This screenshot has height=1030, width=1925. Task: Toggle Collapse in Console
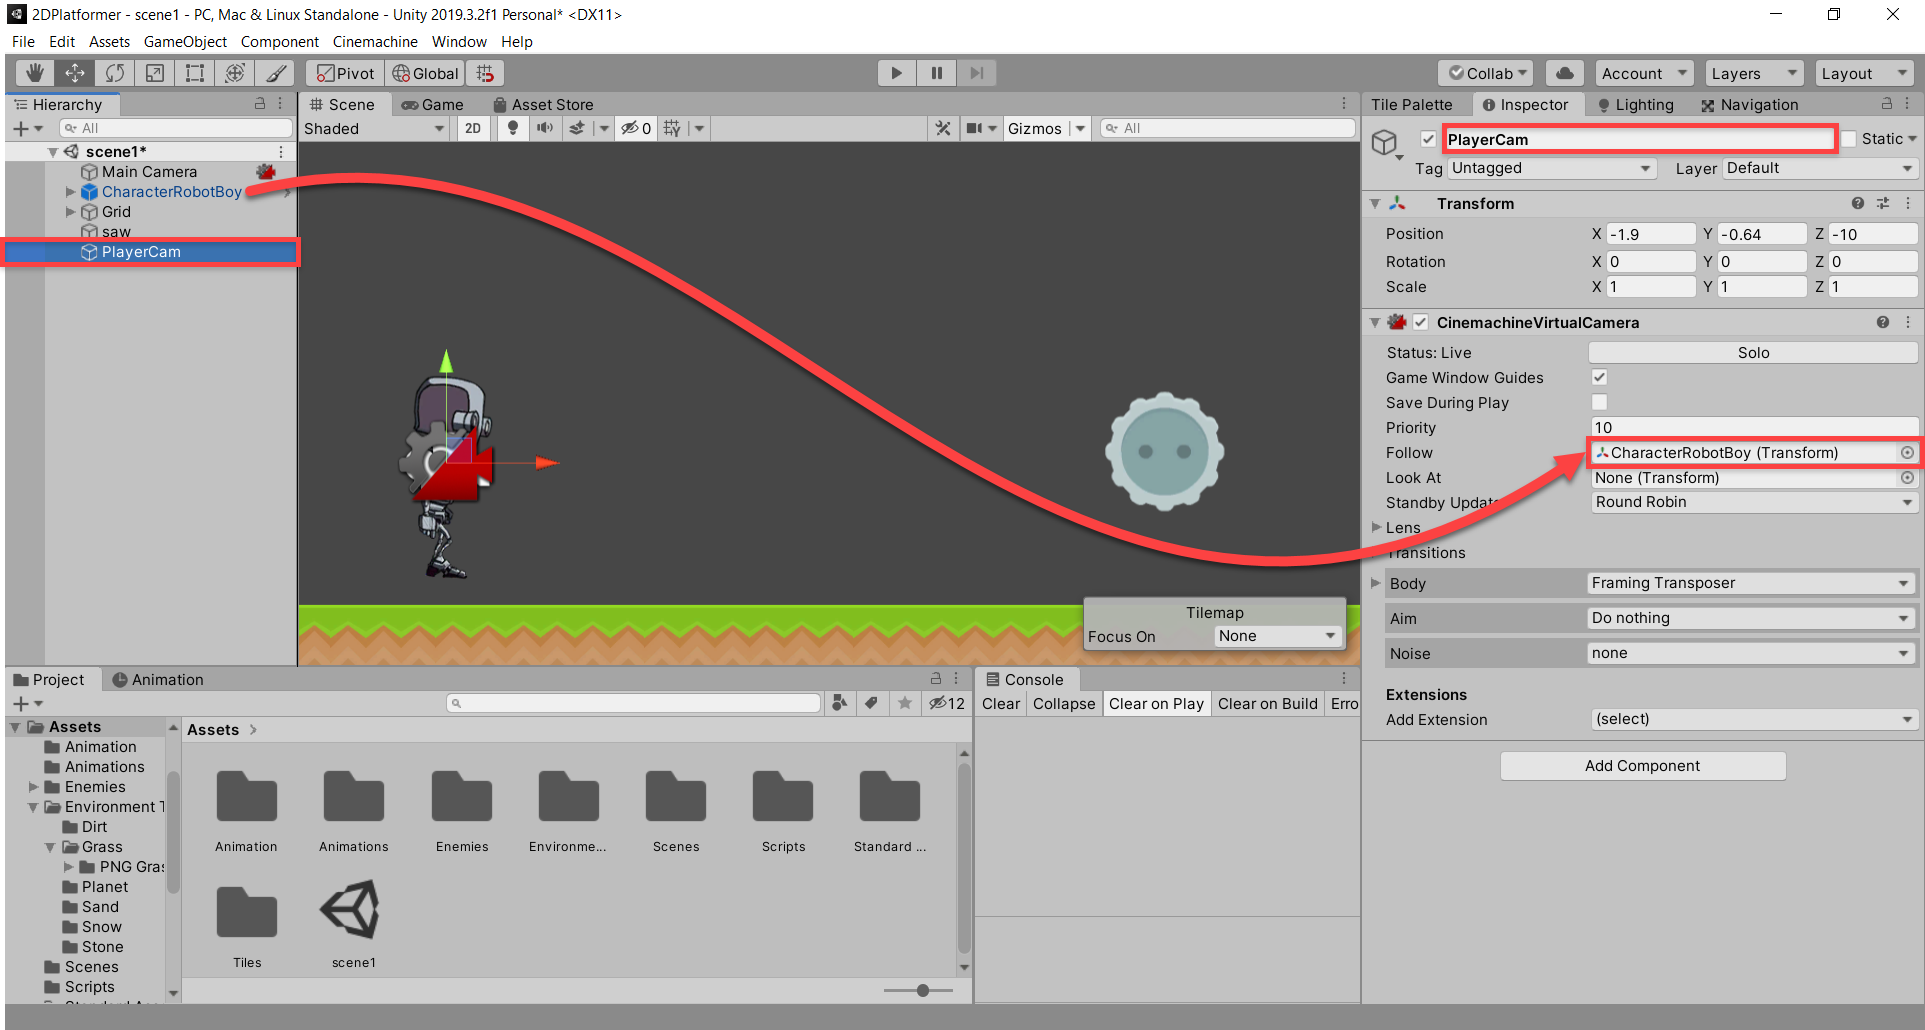point(1064,704)
